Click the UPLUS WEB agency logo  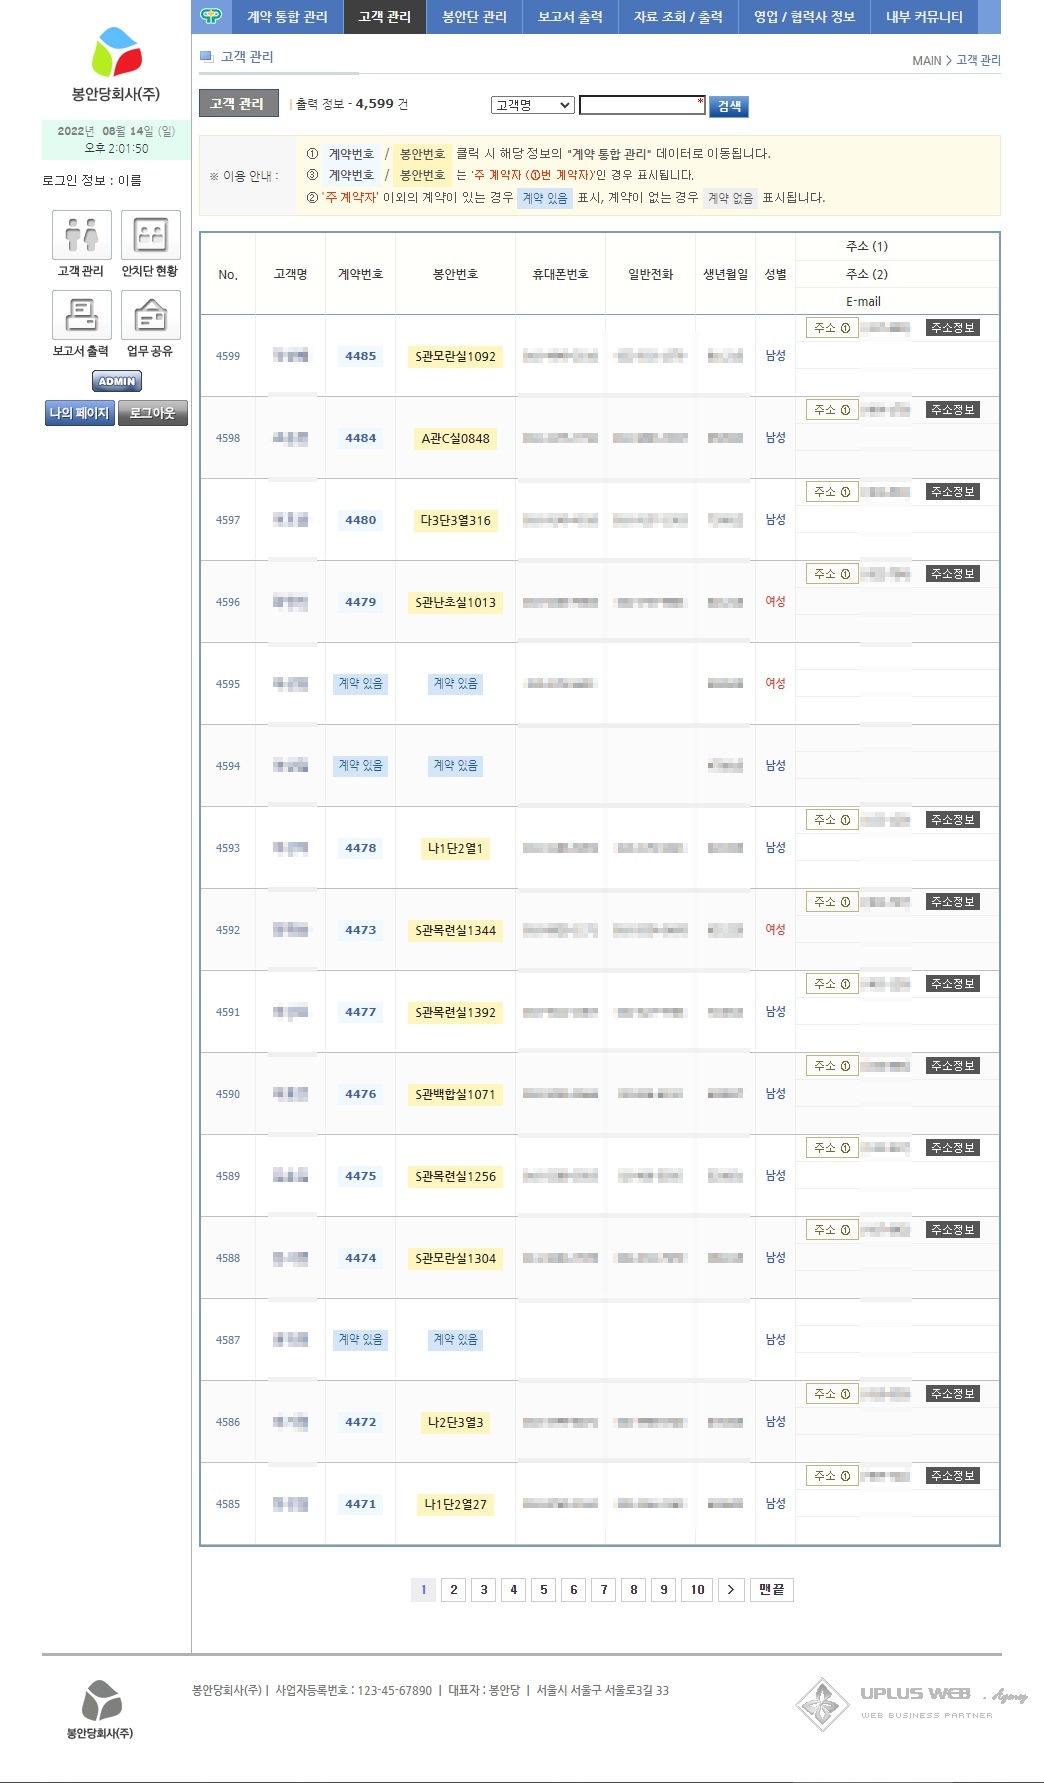(x=911, y=1704)
